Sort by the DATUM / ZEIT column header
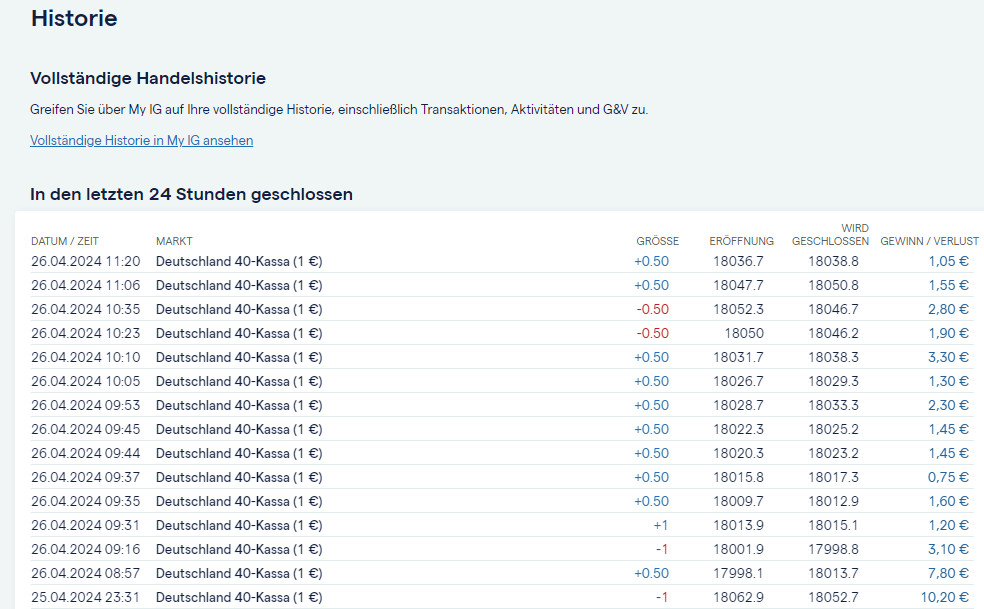The width and height of the screenshot is (984, 609). click(x=65, y=241)
